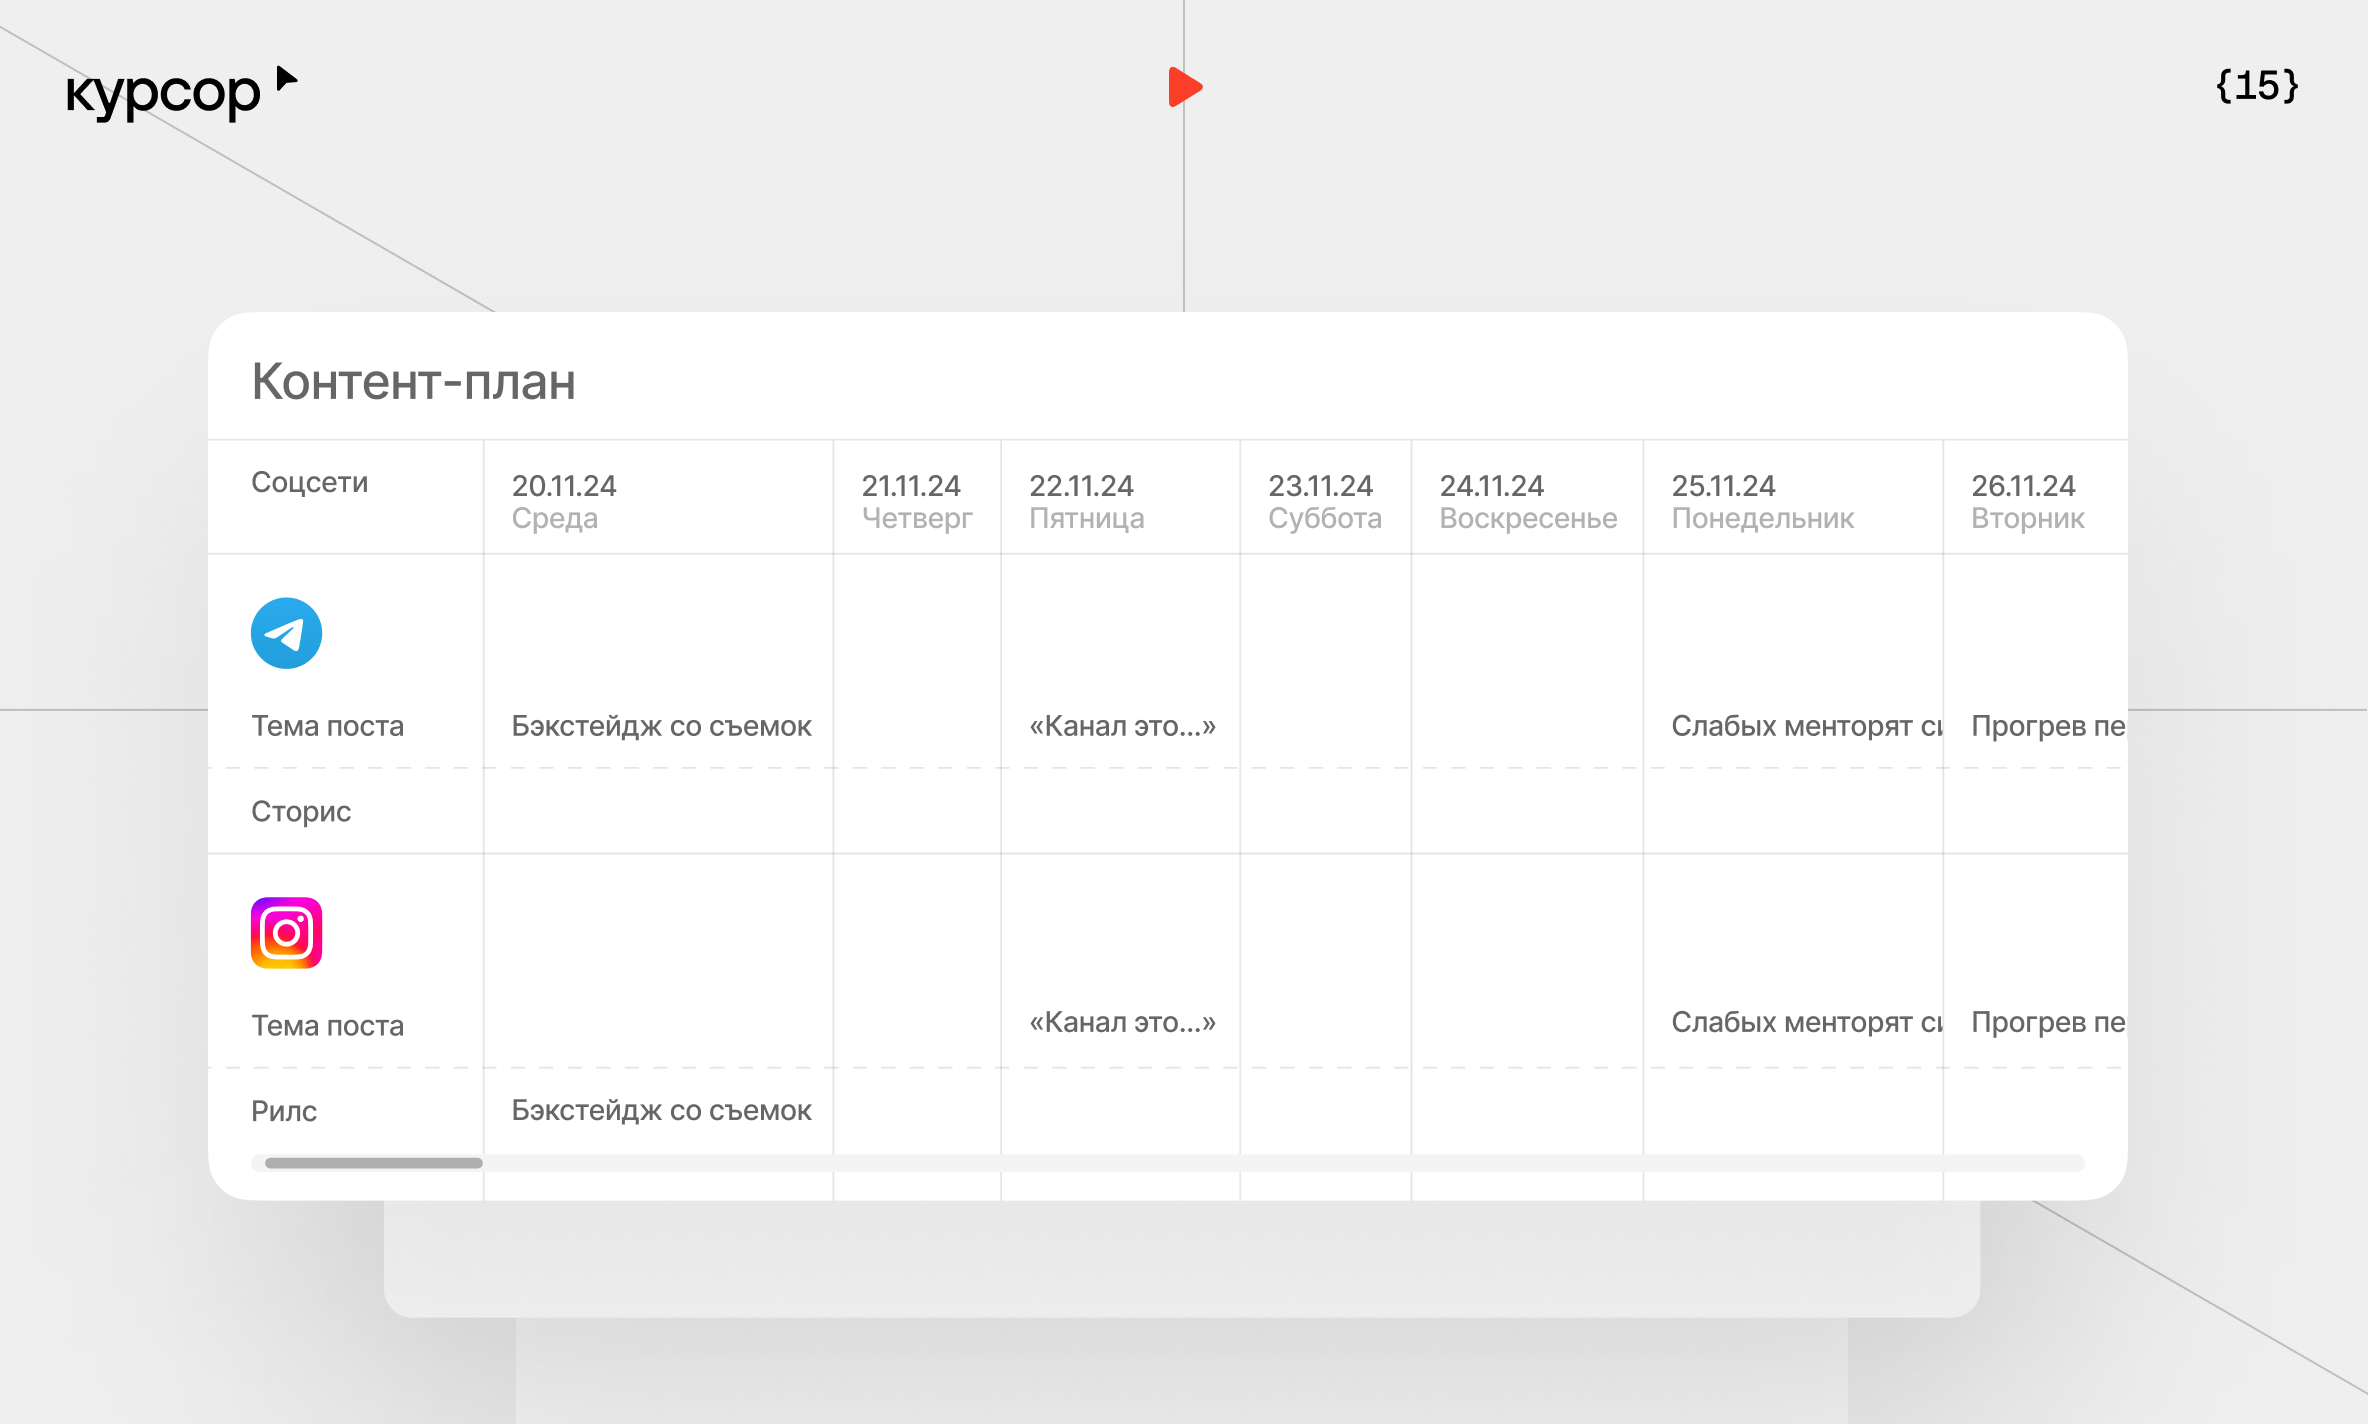Select the 24.11.24 Воскресенье column header
2368x1424 pixels.
1527,501
